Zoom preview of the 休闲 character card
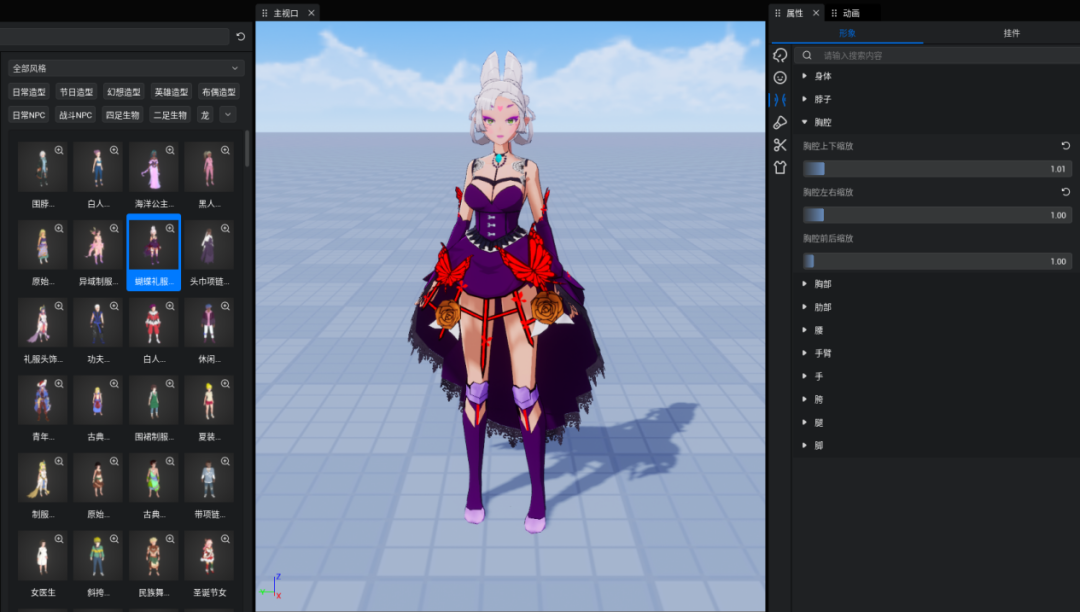The height and width of the screenshot is (612, 1080). [x=225, y=306]
